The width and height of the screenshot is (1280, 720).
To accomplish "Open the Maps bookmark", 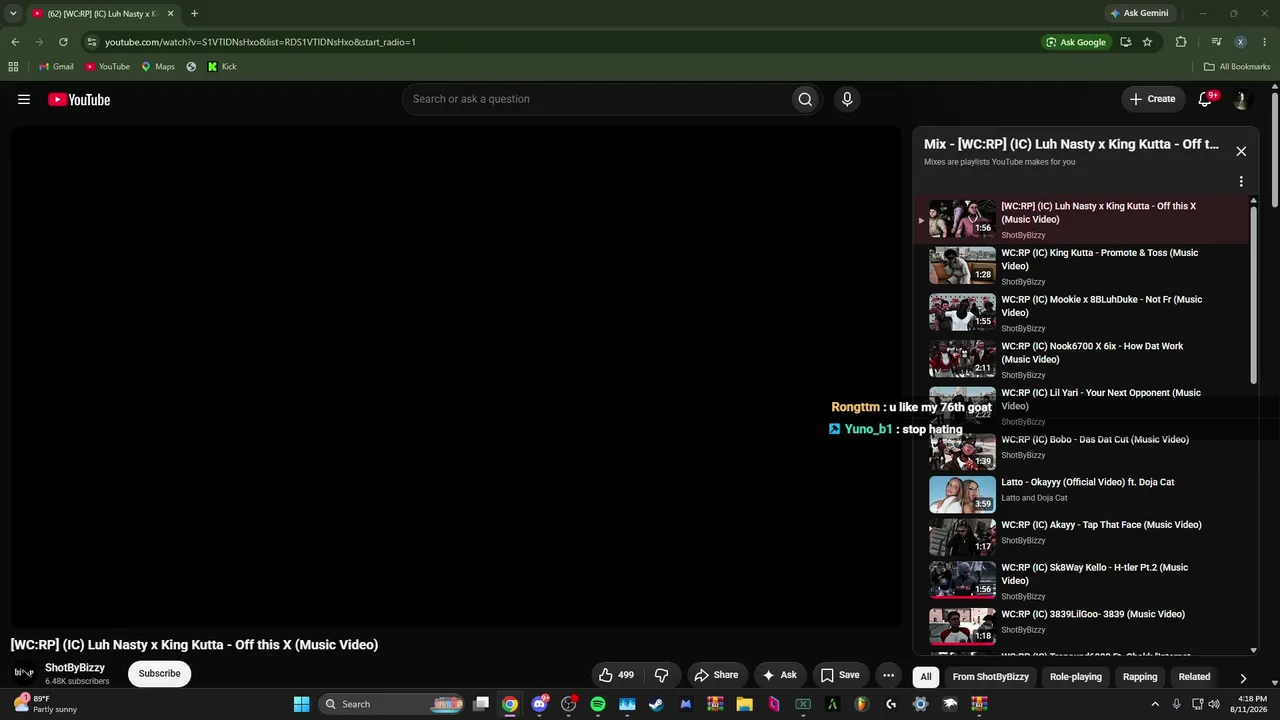I will click(x=158, y=67).
